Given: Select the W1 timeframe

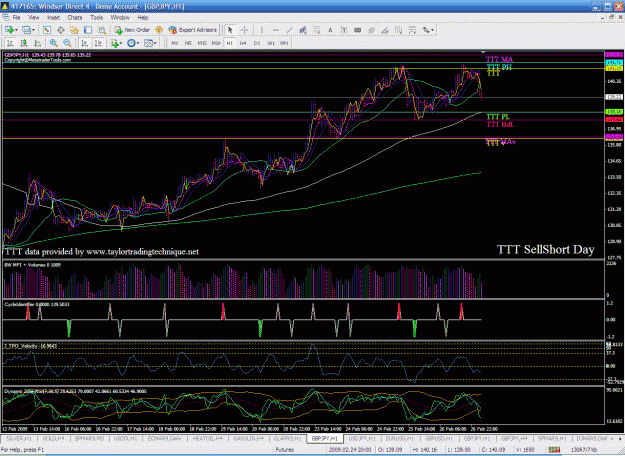Looking at the screenshot, I should tap(271, 43).
